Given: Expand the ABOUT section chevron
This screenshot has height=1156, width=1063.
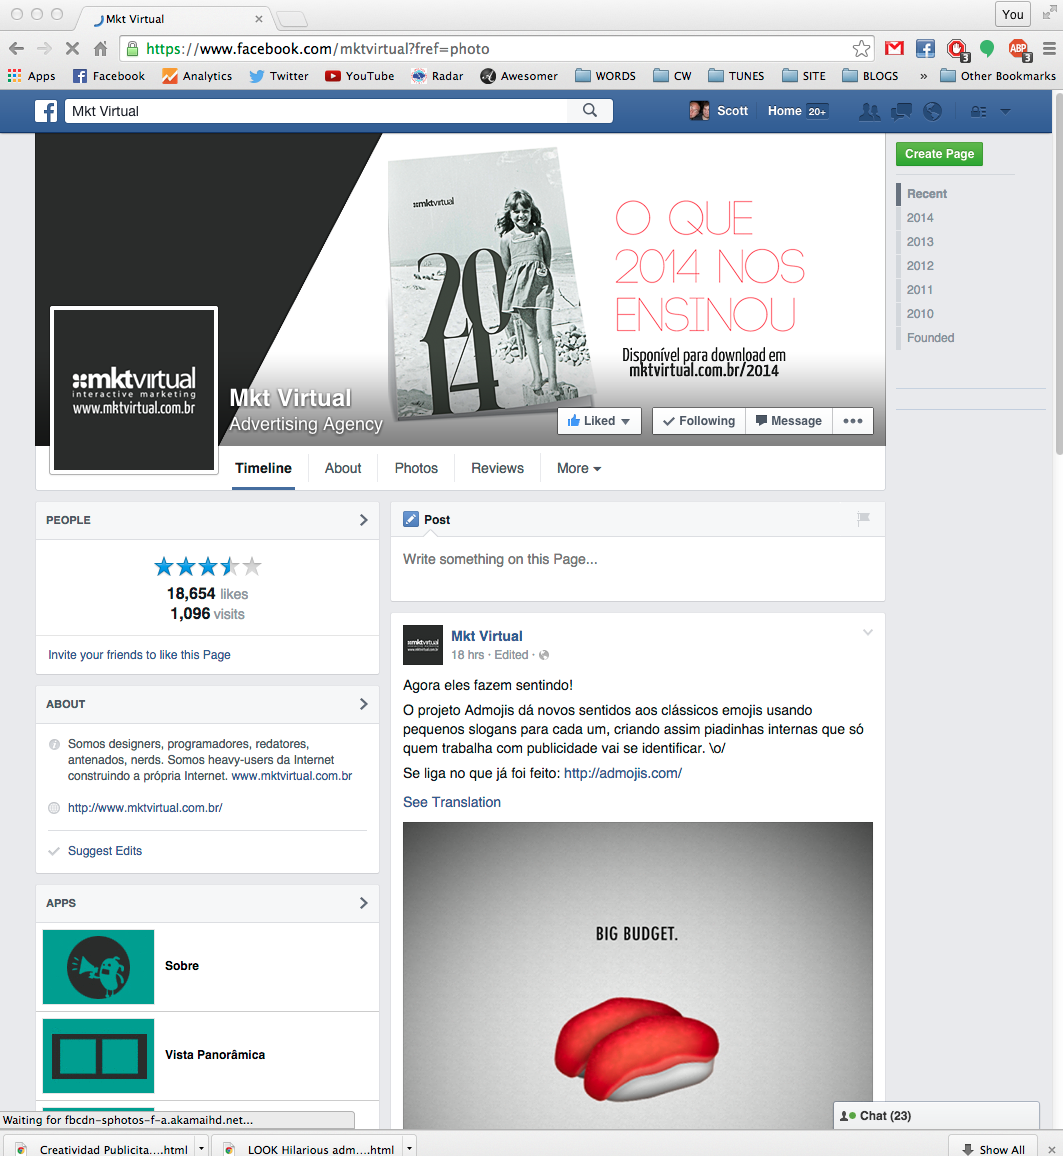Looking at the screenshot, I should pyautogui.click(x=363, y=704).
